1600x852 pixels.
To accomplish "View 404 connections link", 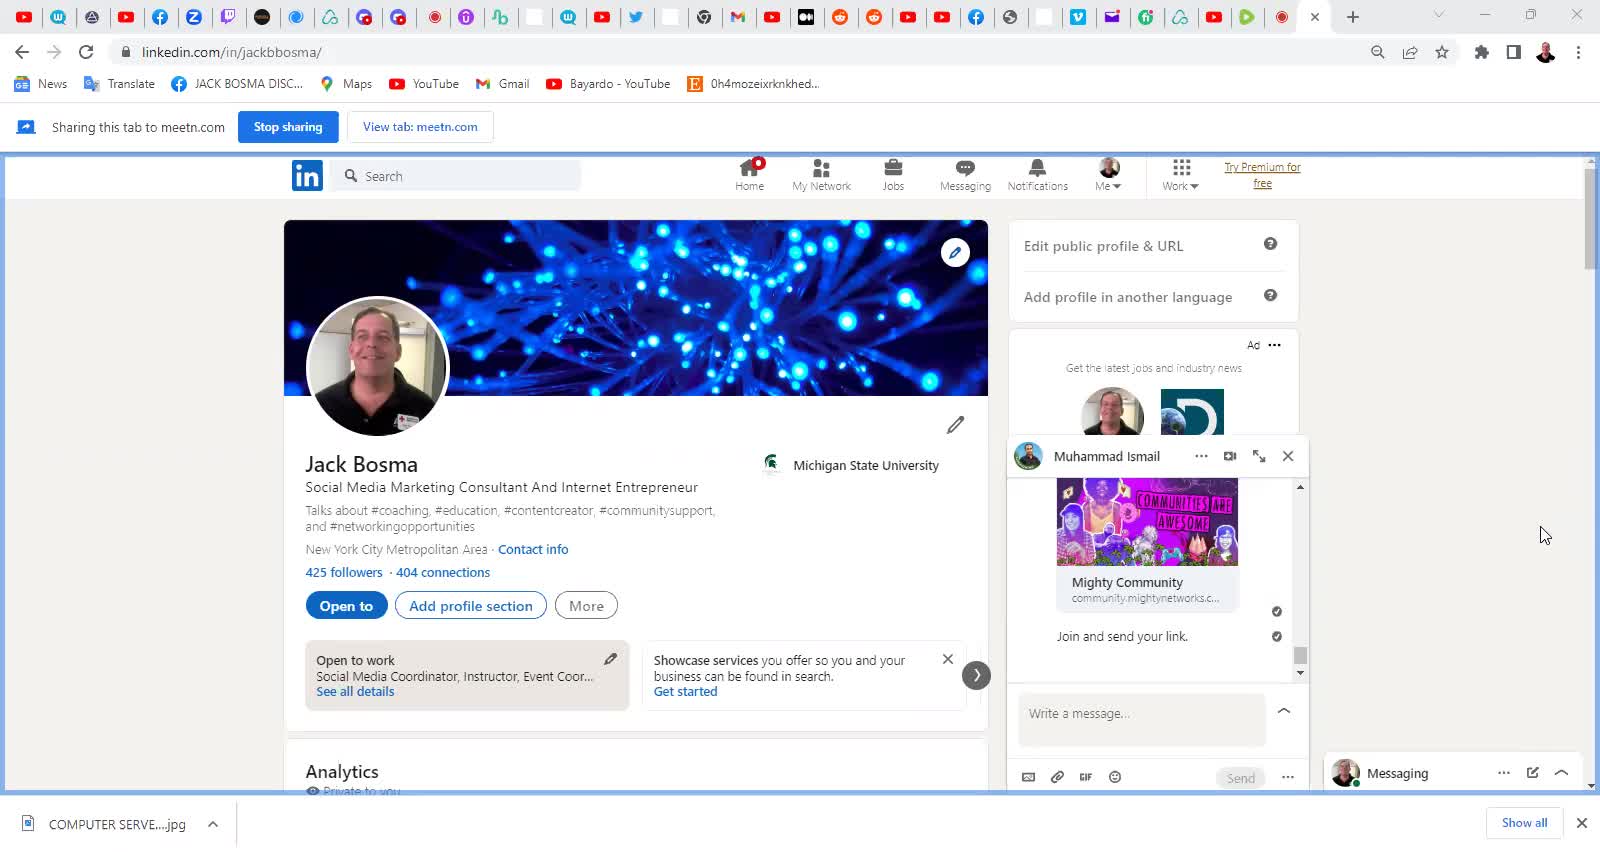I will (x=443, y=572).
